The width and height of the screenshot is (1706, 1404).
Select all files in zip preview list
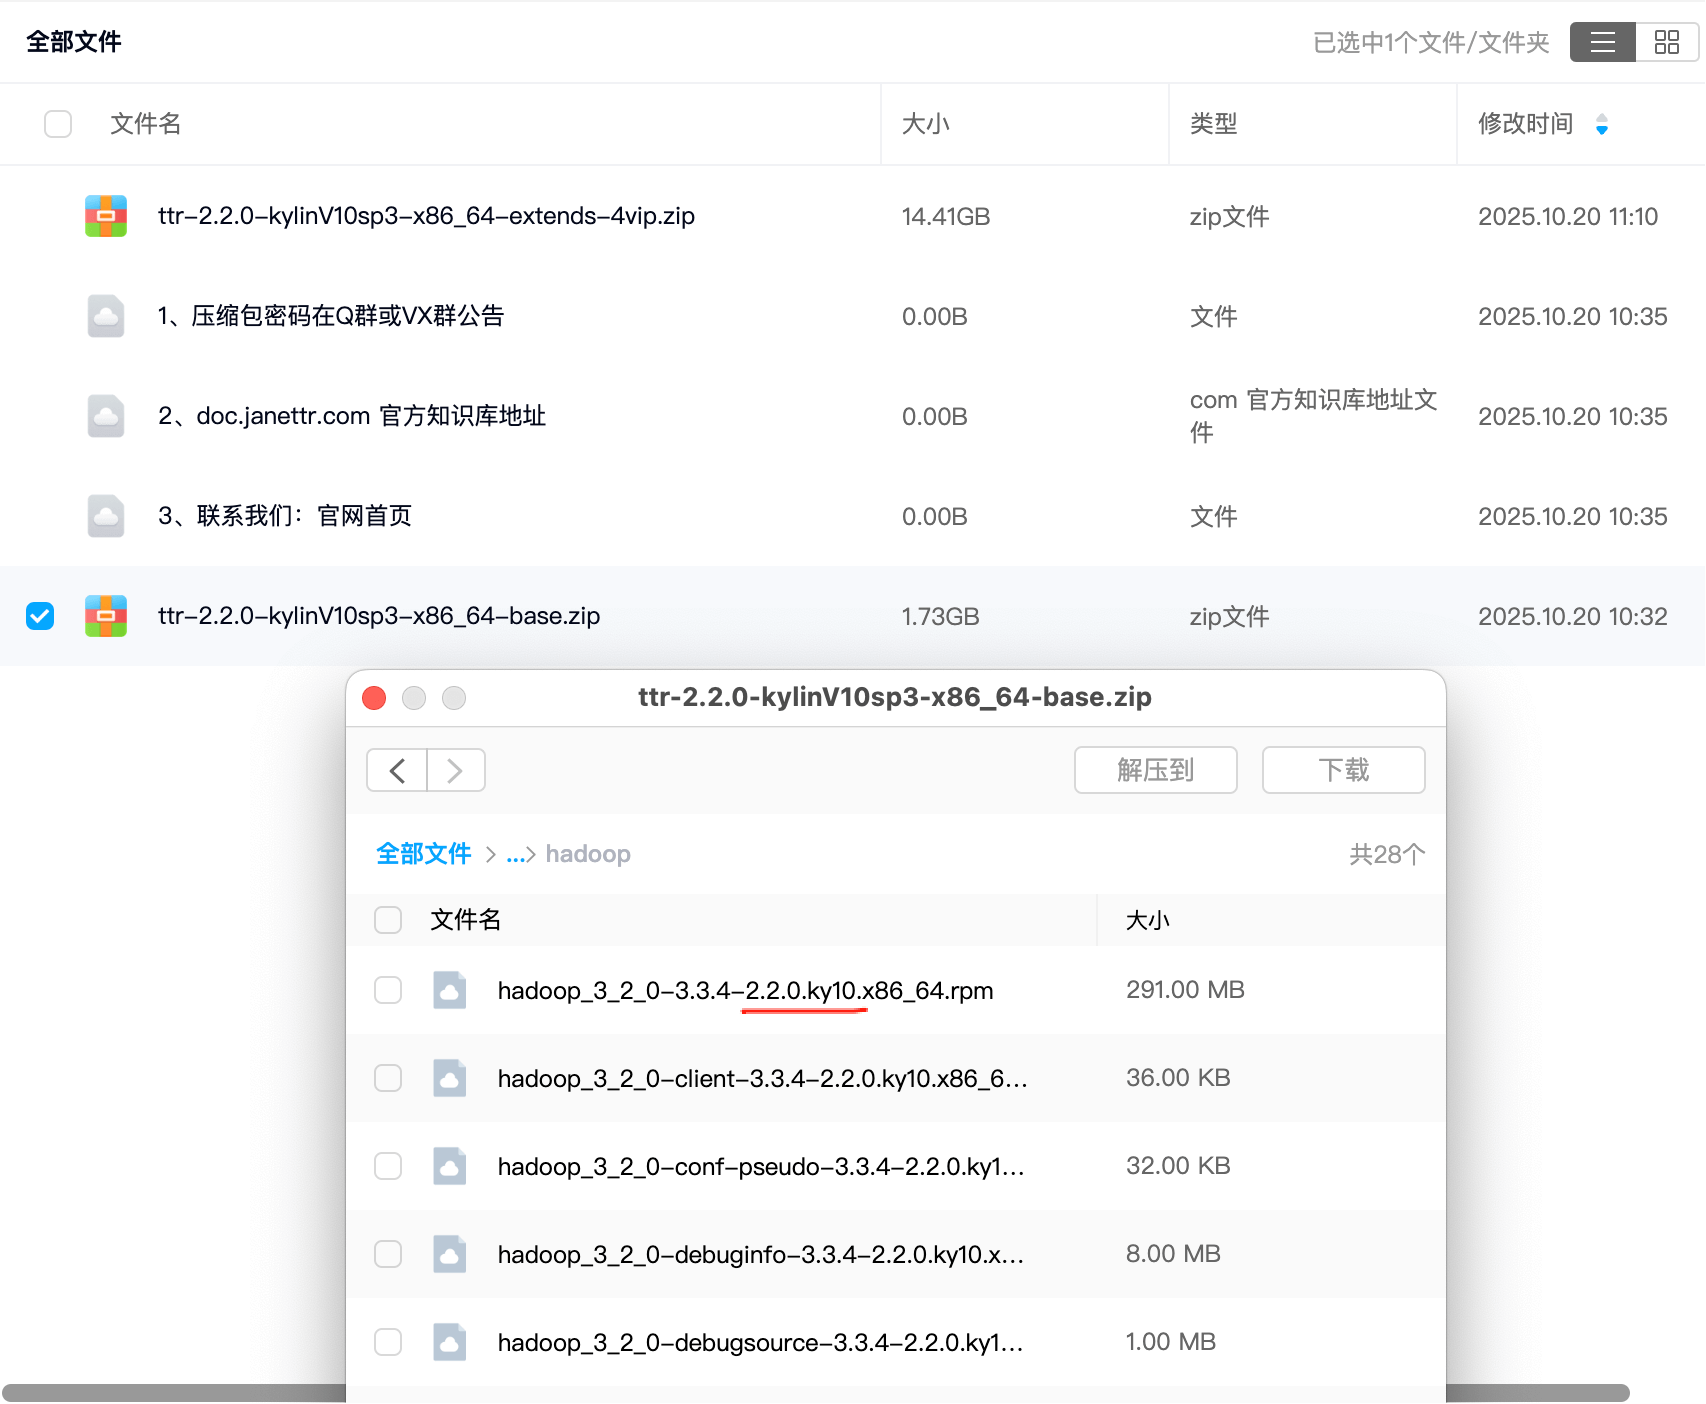click(x=388, y=920)
